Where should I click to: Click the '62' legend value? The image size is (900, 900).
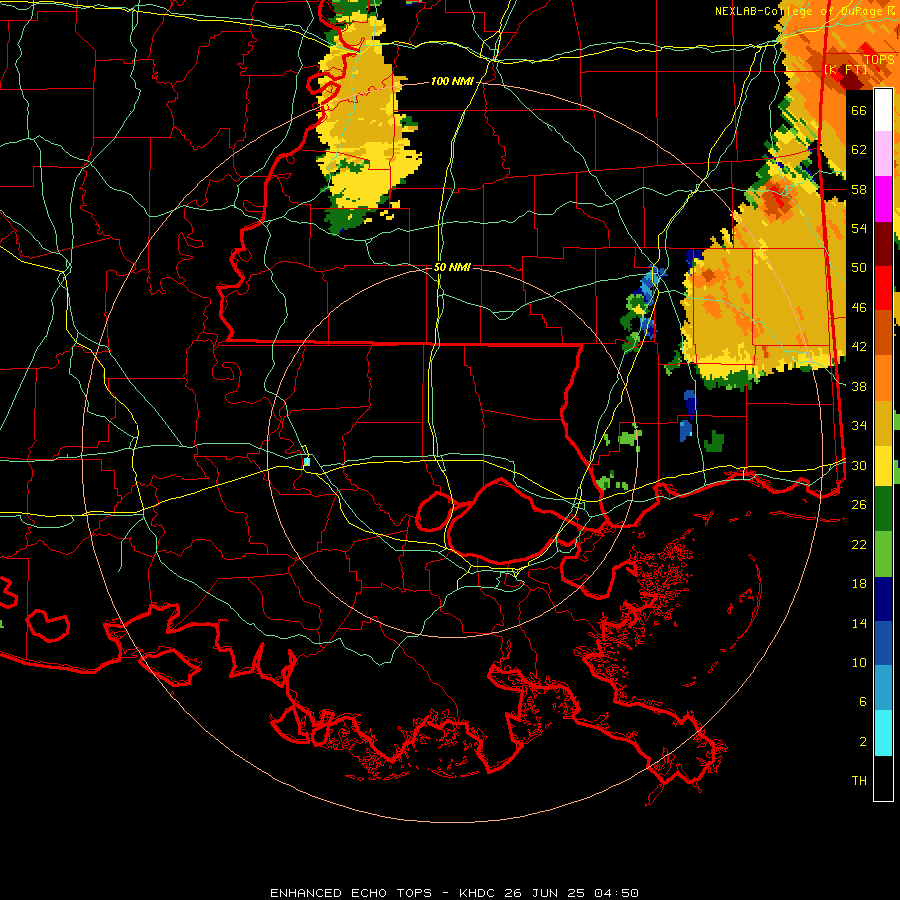[859, 150]
